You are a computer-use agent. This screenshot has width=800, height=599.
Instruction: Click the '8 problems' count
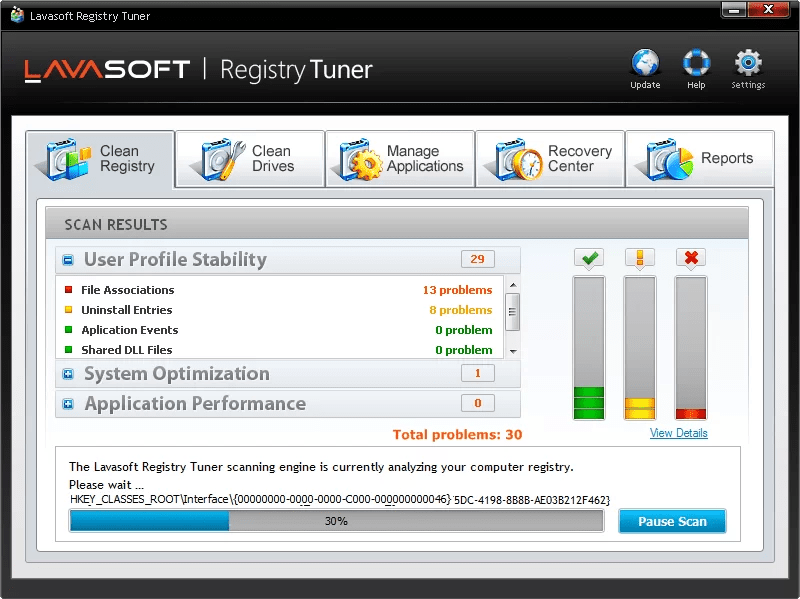coord(461,310)
